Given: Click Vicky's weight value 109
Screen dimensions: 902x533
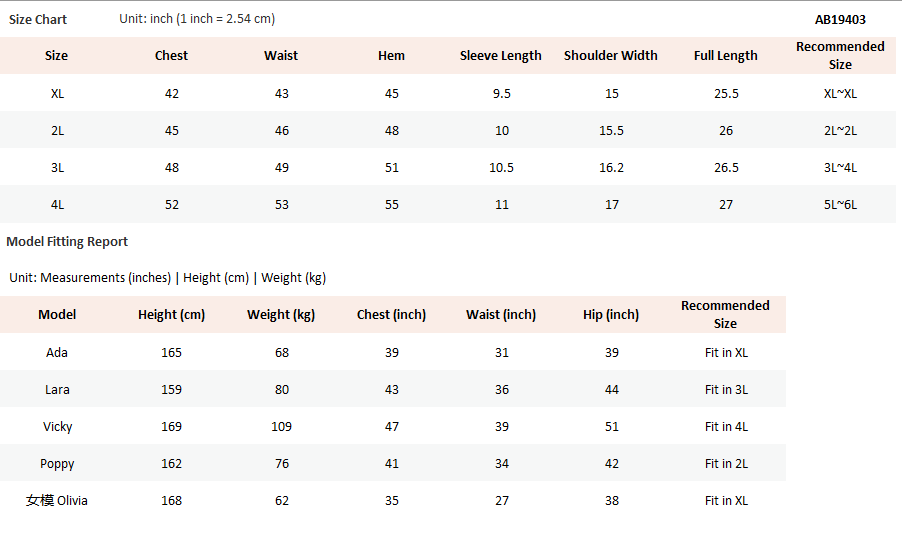Looking at the screenshot, I should click(281, 427).
